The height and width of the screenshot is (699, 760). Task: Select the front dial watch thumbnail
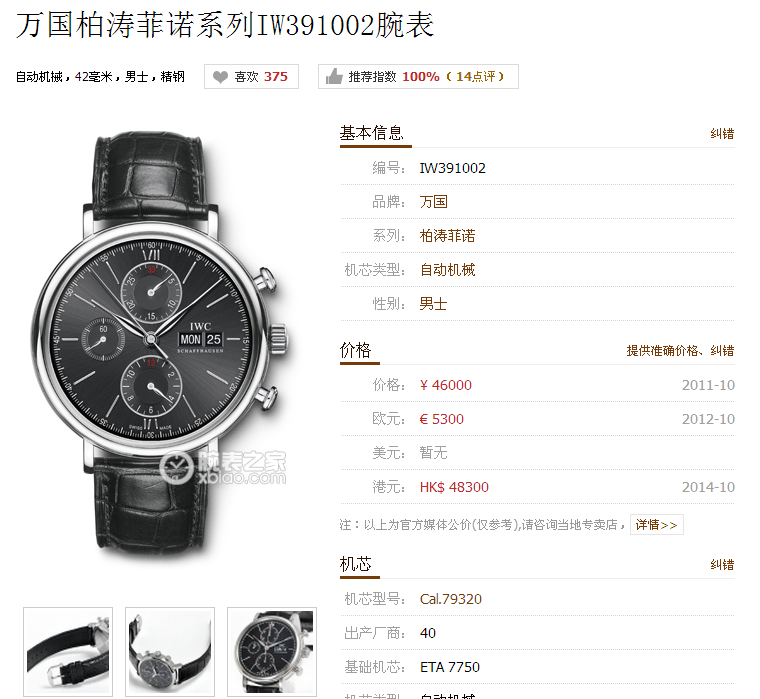272,652
